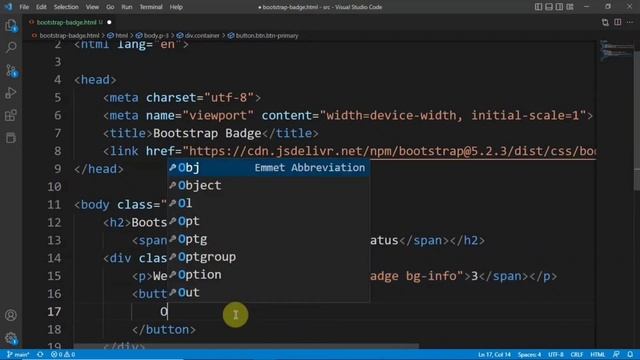Open the Explorer view in activity bar
Screen dimensions: 640x360
tap(11, 26)
